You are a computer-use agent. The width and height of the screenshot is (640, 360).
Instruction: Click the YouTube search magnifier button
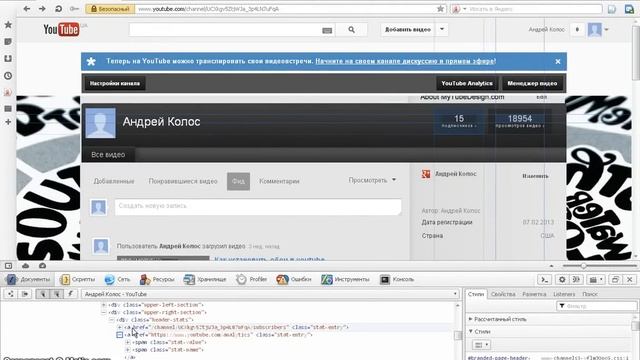351,30
